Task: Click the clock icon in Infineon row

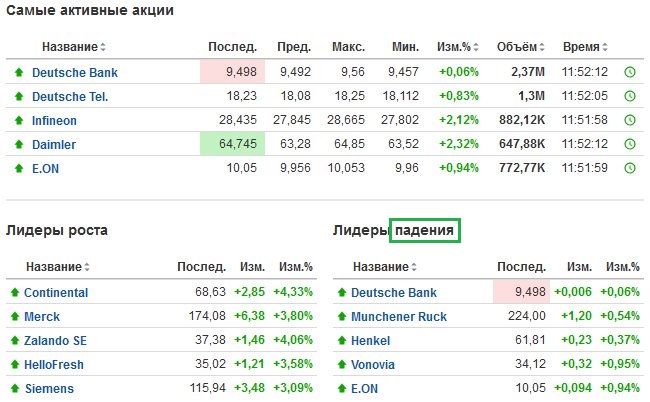Action: pyautogui.click(x=630, y=120)
